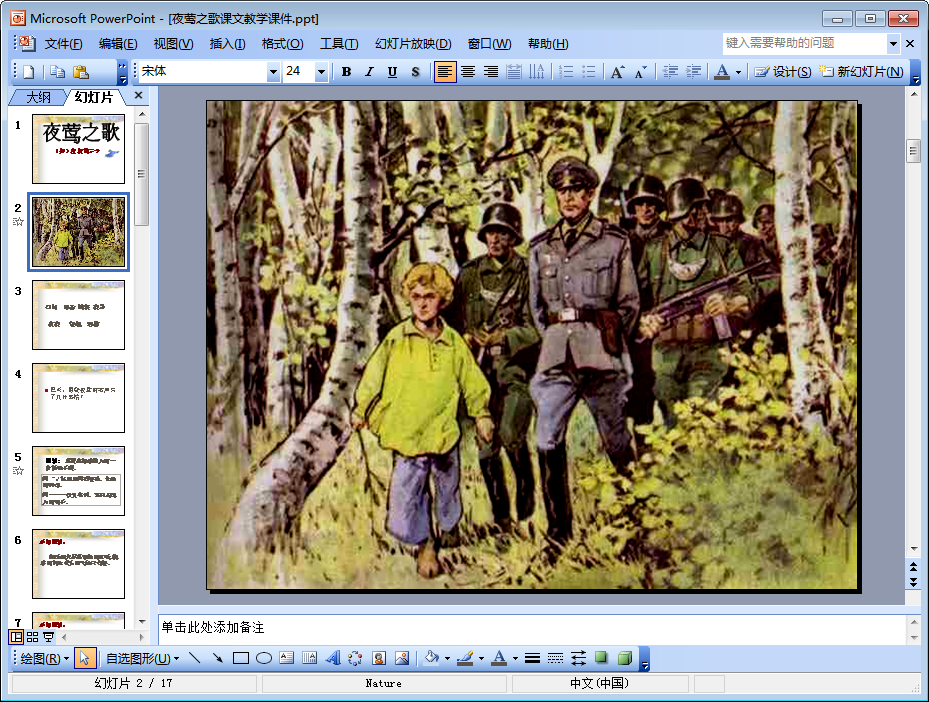The height and width of the screenshot is (702, 929).
Task: Click the change text direction icon
Action: 537,72
